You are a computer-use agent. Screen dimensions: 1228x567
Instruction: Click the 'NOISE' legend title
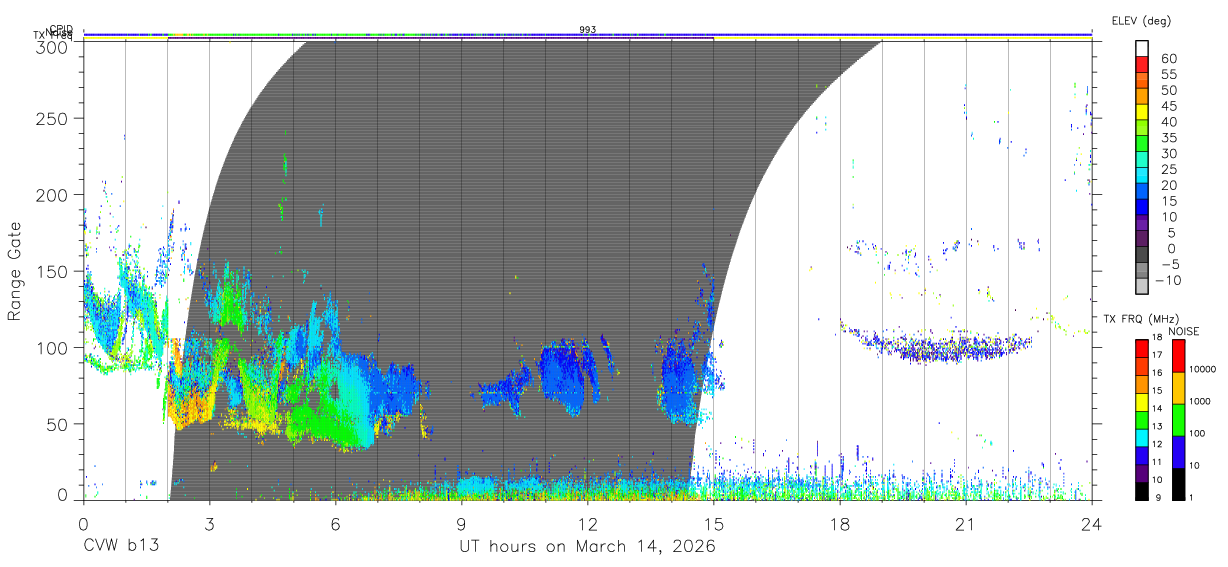pos(1185,331)
